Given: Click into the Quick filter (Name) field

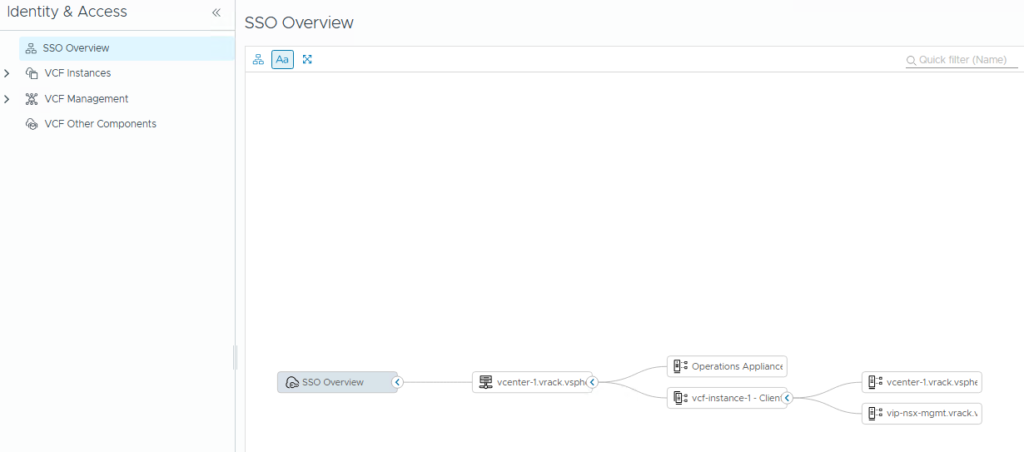Looking at the screenshot, I should pos(966,60).
